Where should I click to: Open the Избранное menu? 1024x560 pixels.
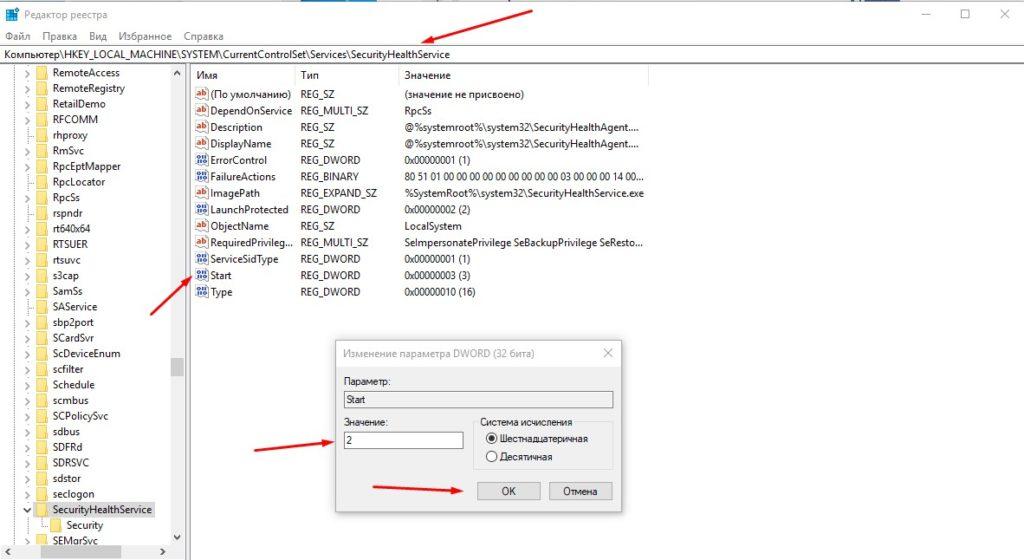[145, 37]
